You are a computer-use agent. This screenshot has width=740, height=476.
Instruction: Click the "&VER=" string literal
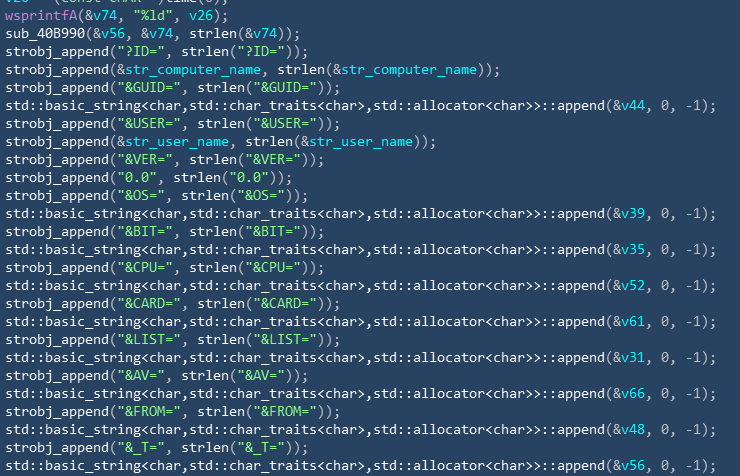pos(145,159)
